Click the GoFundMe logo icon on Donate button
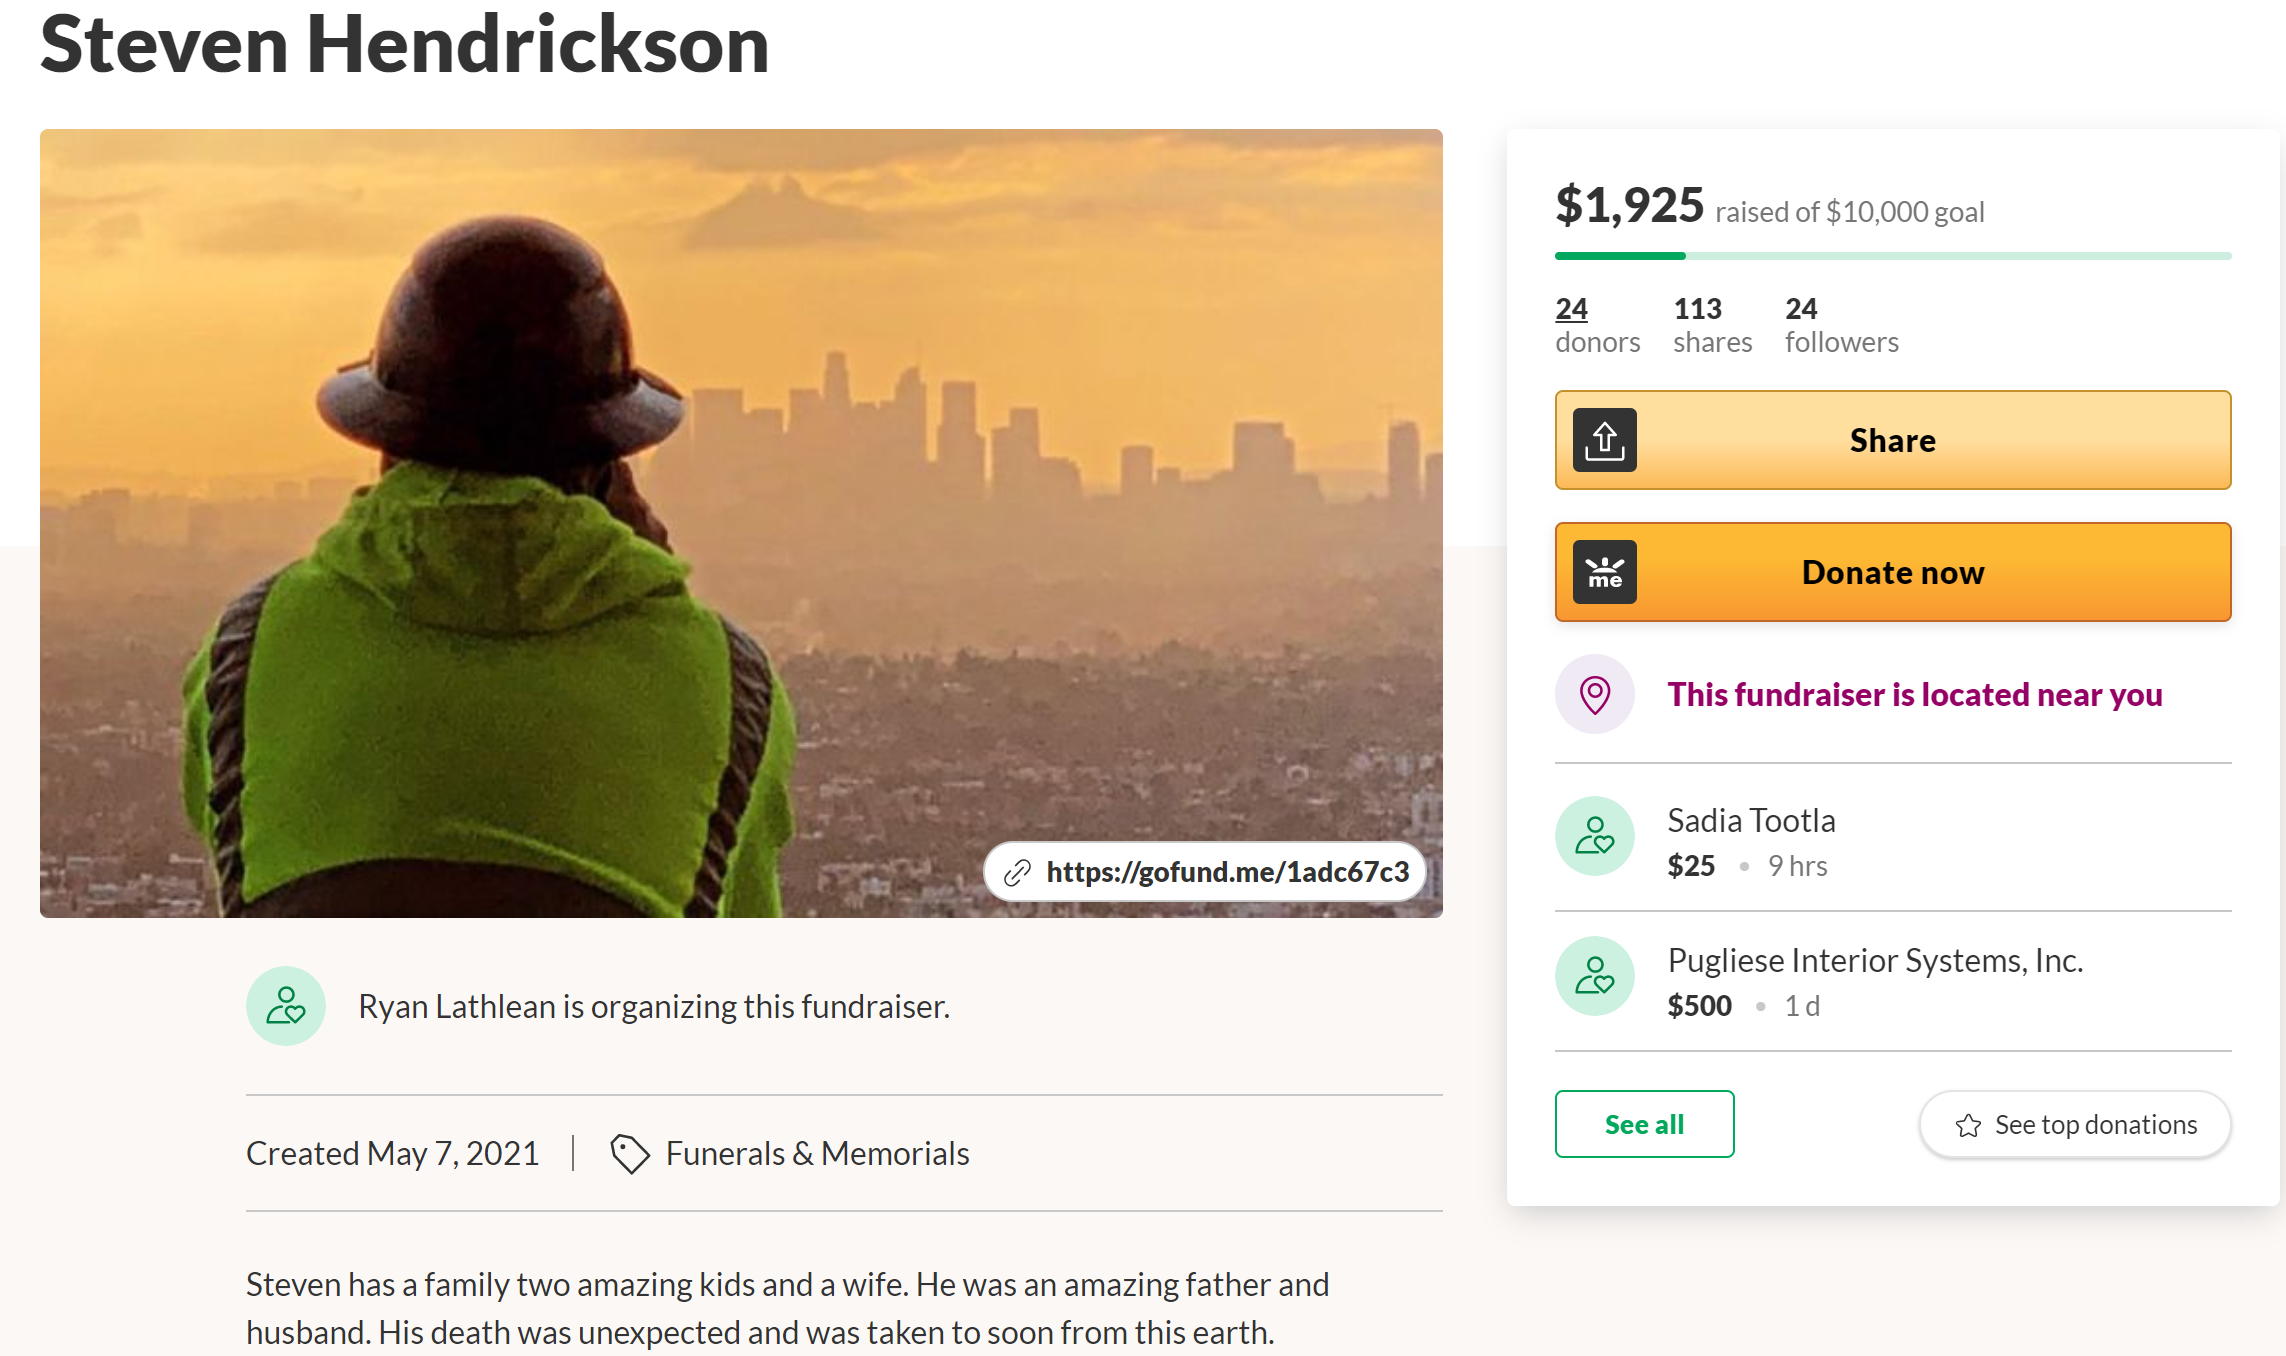The image size is (2286, 1356). point(1604,572)
